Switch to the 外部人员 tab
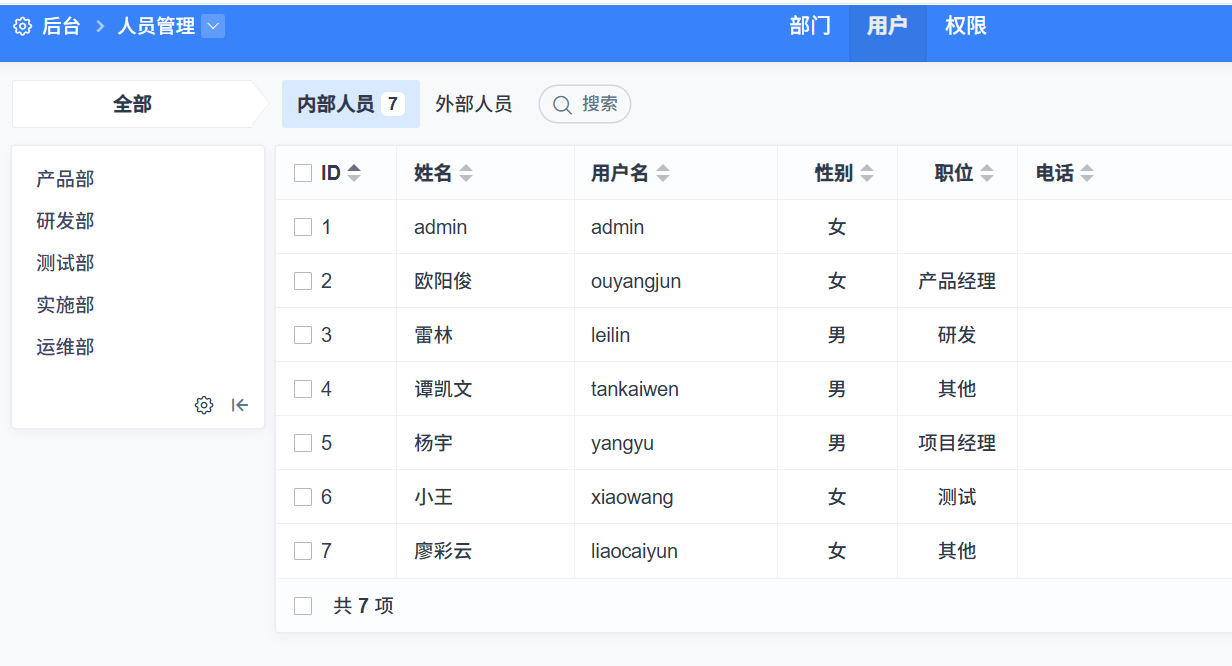 [x=473, y=103]
